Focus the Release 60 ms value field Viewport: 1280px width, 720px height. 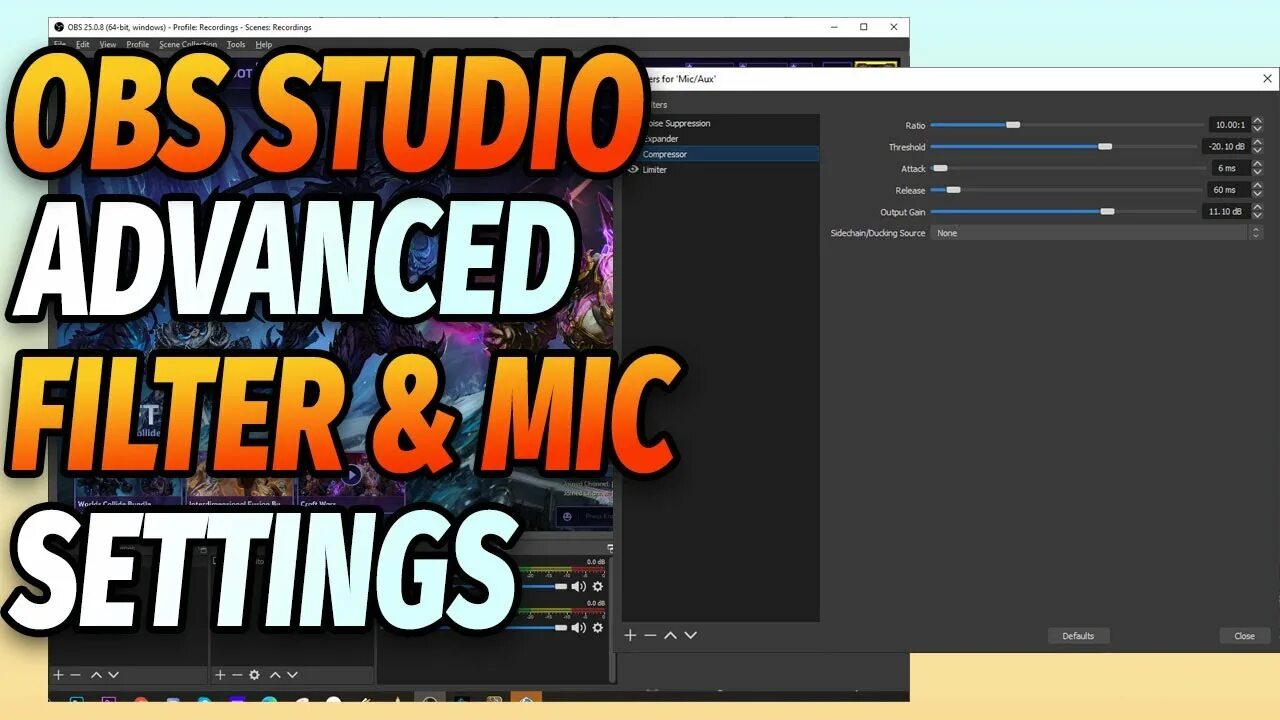pos(1229,190)
